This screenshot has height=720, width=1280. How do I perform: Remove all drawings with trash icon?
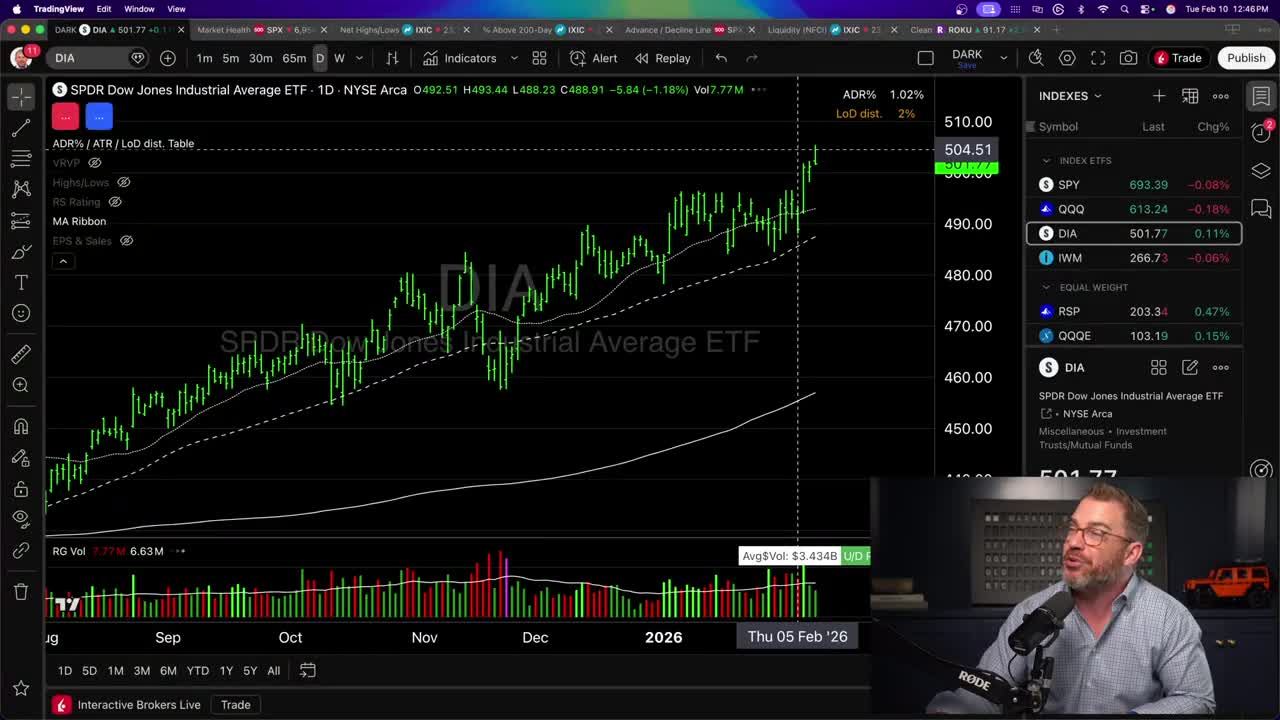pos(21,592)
